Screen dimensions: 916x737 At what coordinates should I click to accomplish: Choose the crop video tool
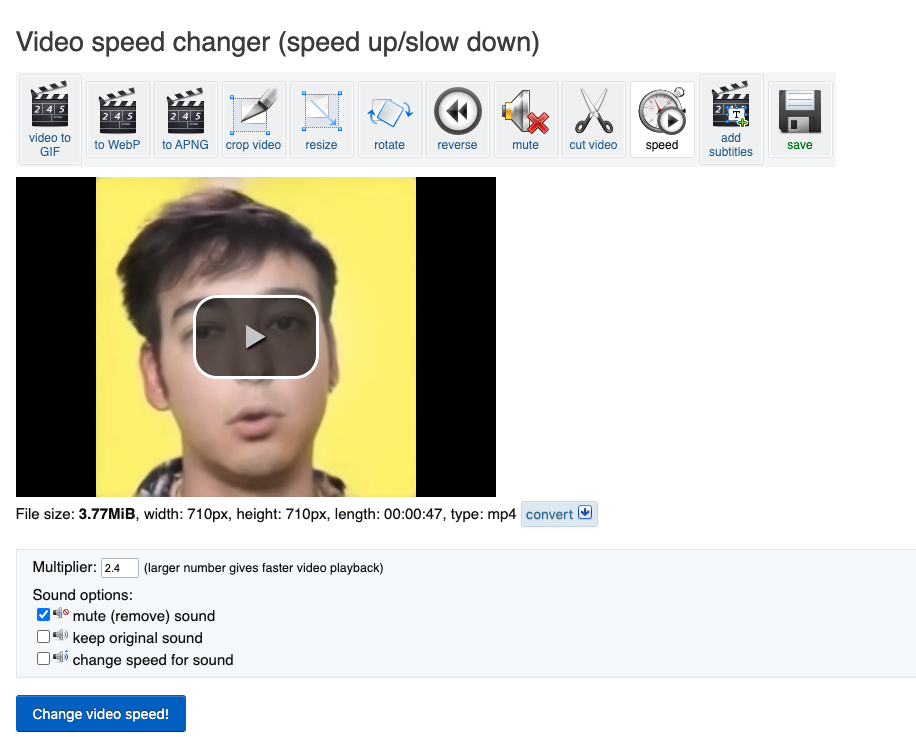coord(253,119)
